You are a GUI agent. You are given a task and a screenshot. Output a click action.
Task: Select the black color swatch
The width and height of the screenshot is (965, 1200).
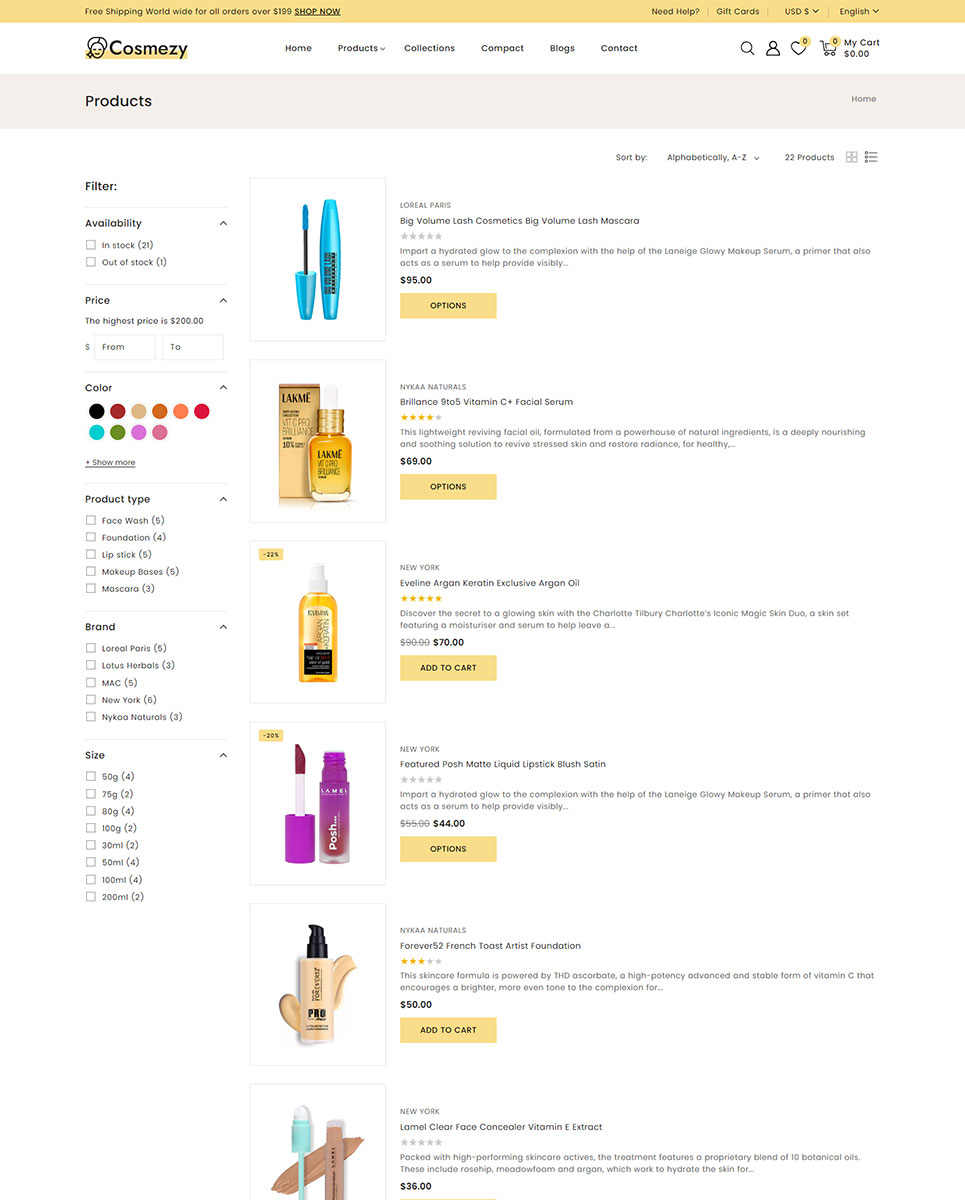[x=96, y=411]
